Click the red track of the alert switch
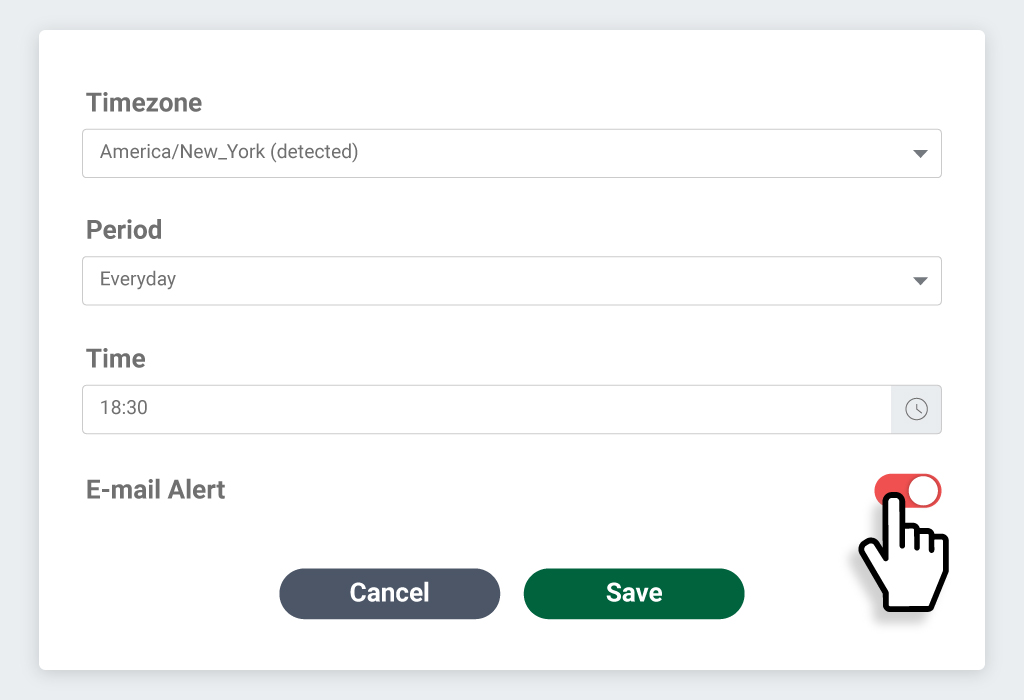1024x700 pixels. pos(889,485)
